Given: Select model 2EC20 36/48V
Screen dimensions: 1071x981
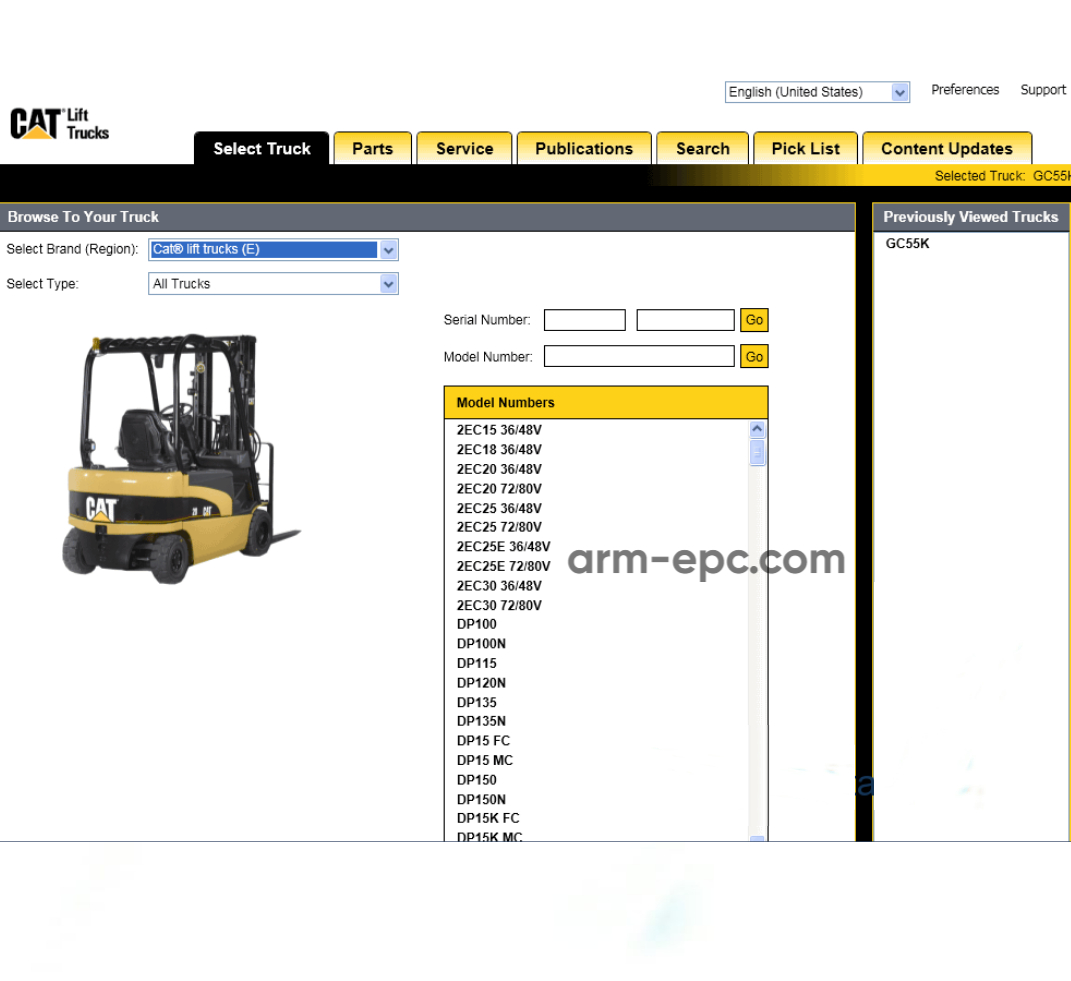Looking at the screenshot, I should pyautogui.click(x=499, y=469).
